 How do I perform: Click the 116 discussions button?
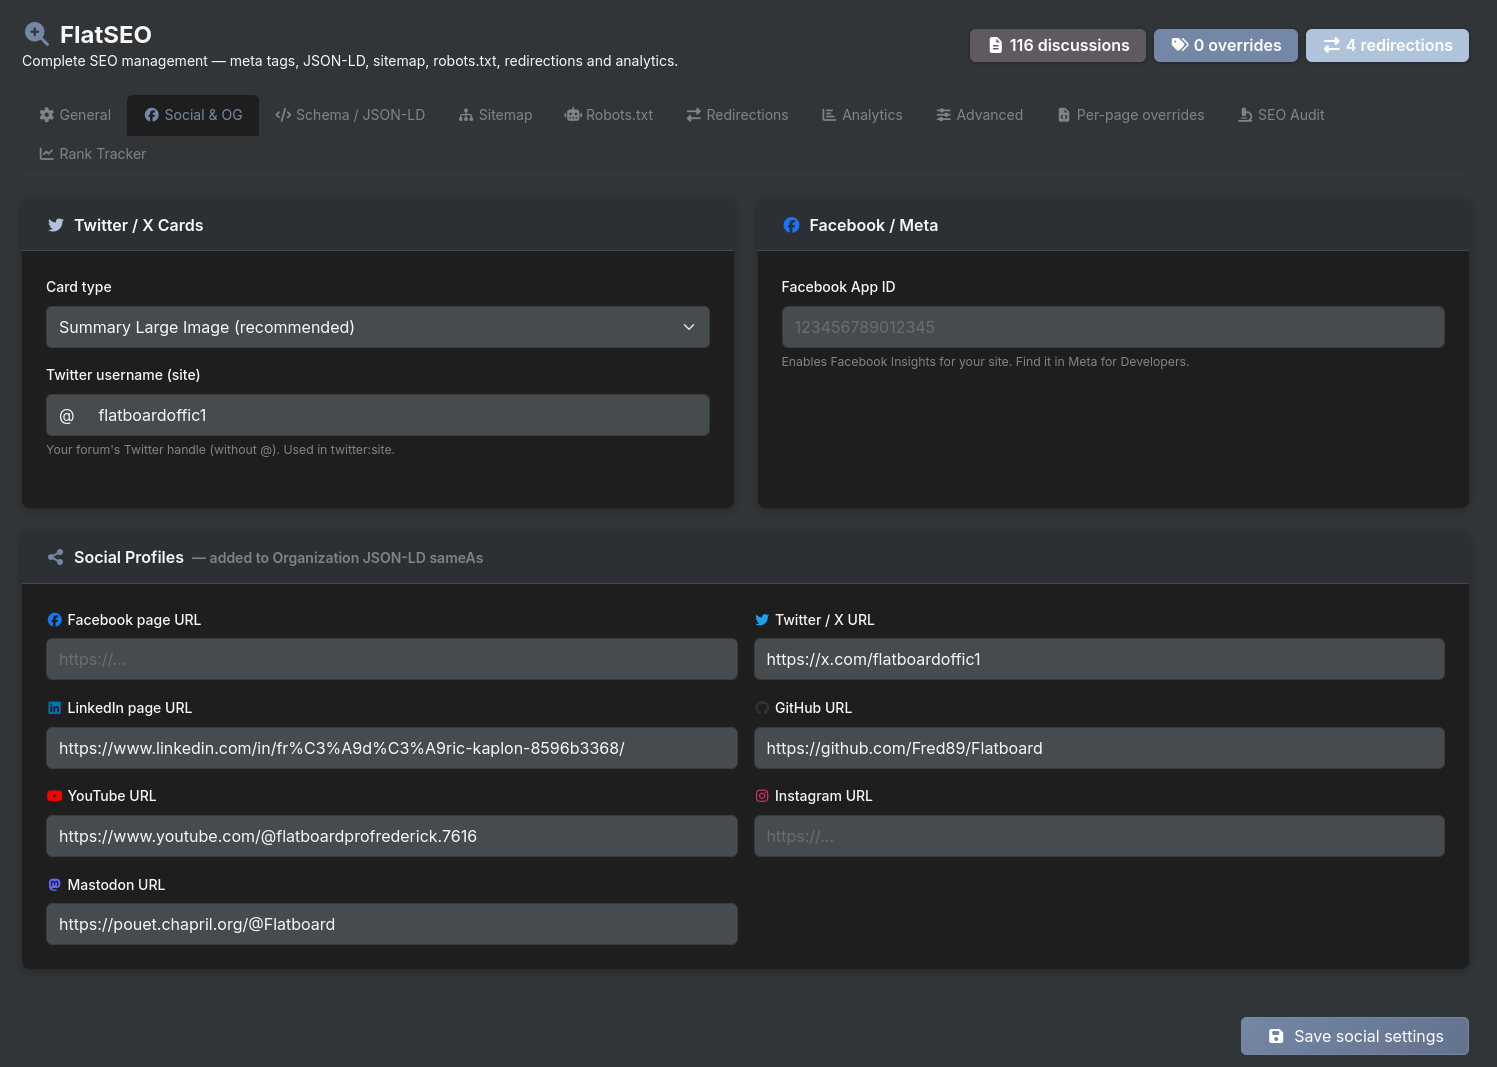pyautogui.click(x=1057, y=45)
